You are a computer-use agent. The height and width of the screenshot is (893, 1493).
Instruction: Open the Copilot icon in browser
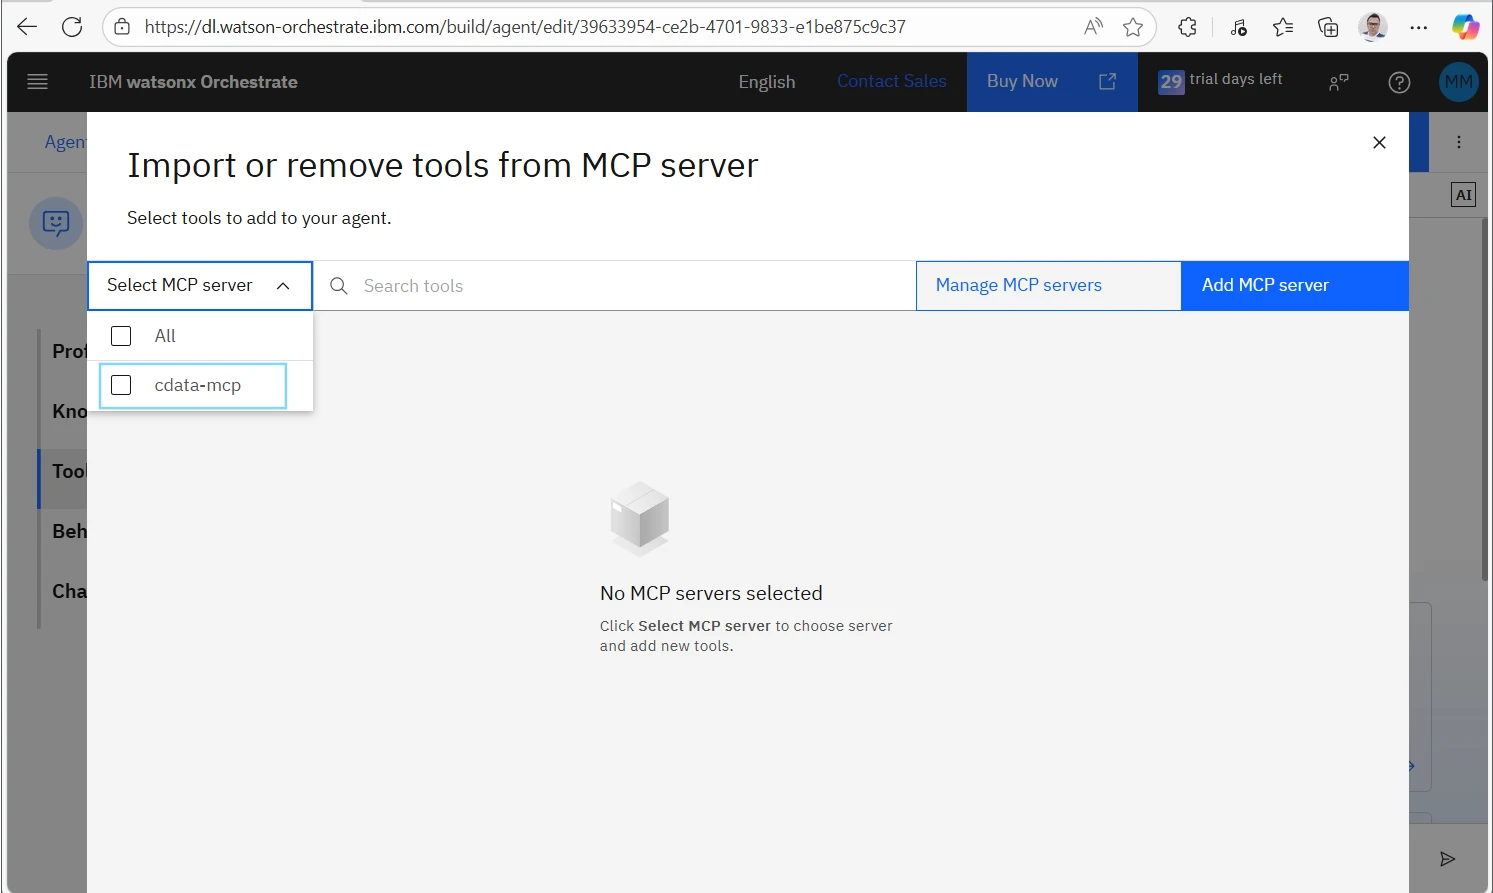1465,27
